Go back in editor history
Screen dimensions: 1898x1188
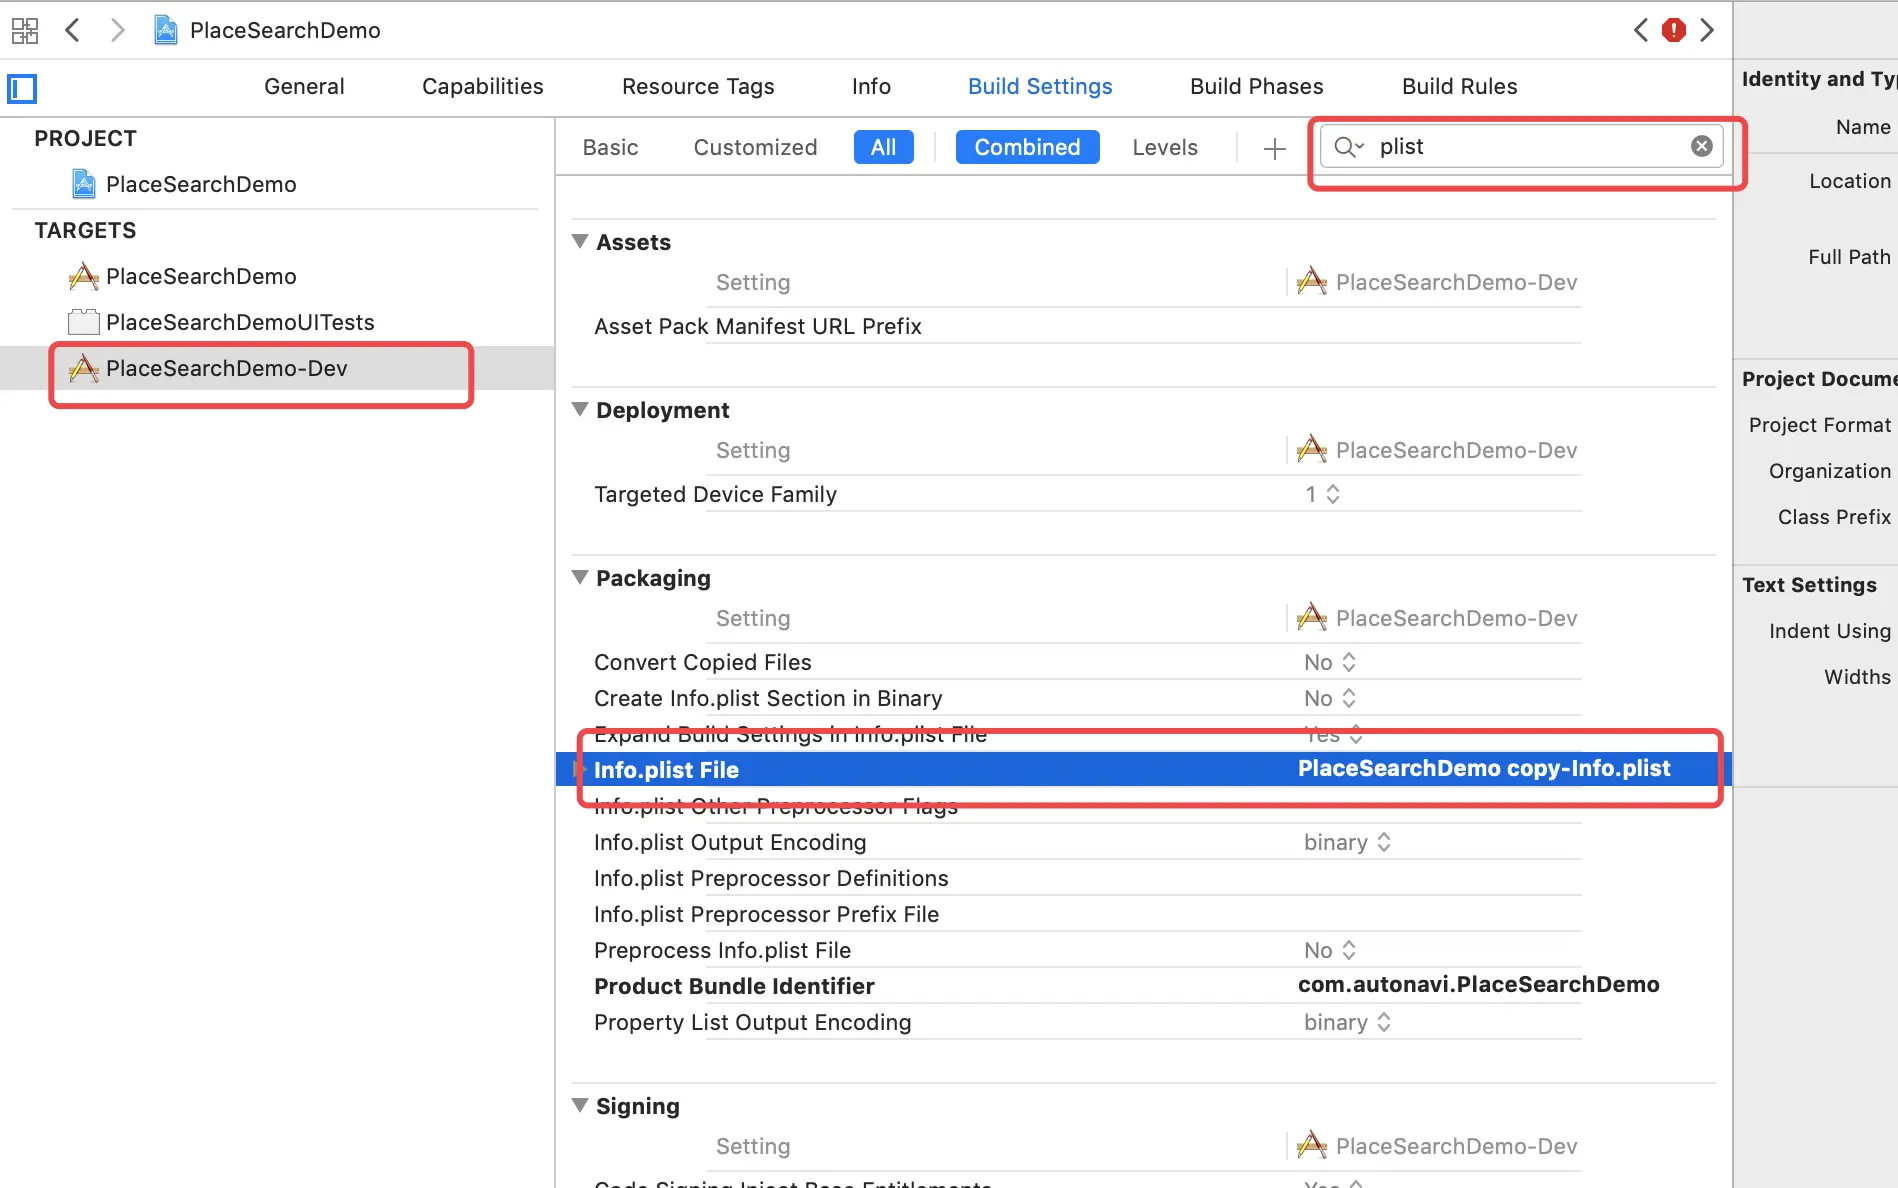click(72, 30)
